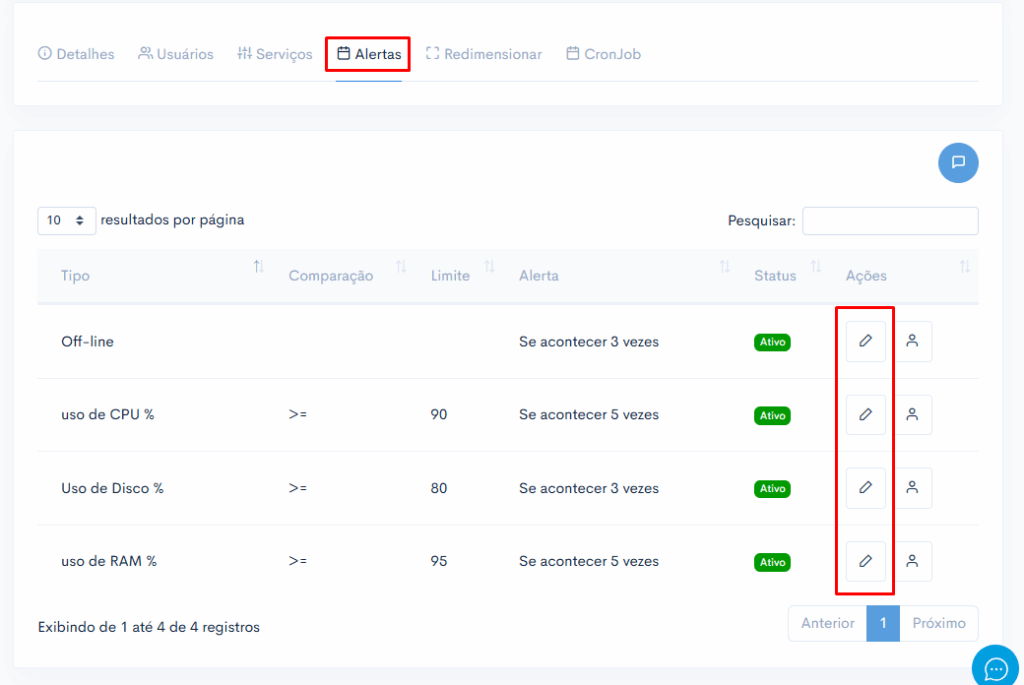This screenshot has height=685, width=1024.
Task: Open the CronJob tab
Action: (603, 54)
